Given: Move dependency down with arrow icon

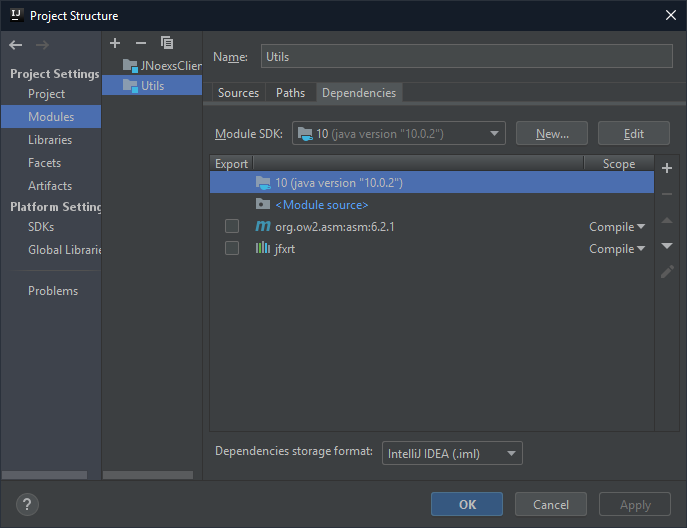Looking at the screenshot, I should 667,246.
